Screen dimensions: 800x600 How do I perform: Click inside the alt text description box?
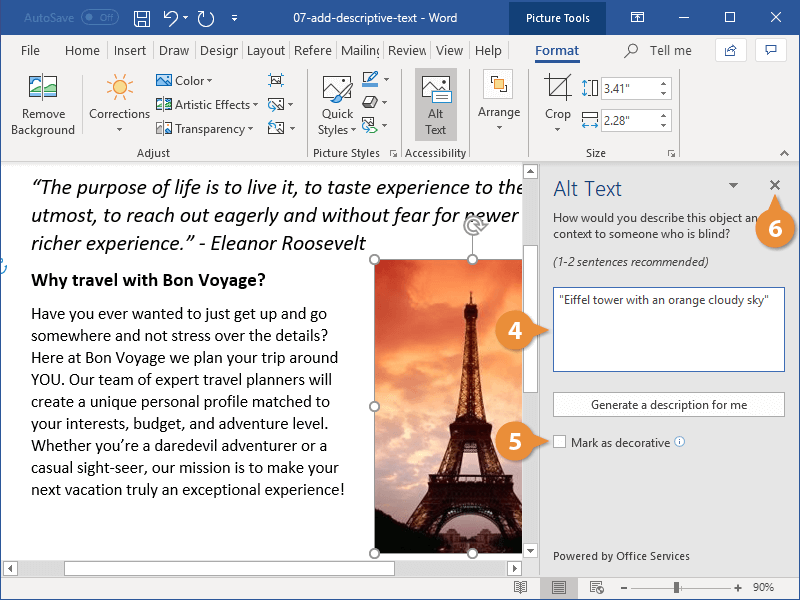[x=668, y=329]
